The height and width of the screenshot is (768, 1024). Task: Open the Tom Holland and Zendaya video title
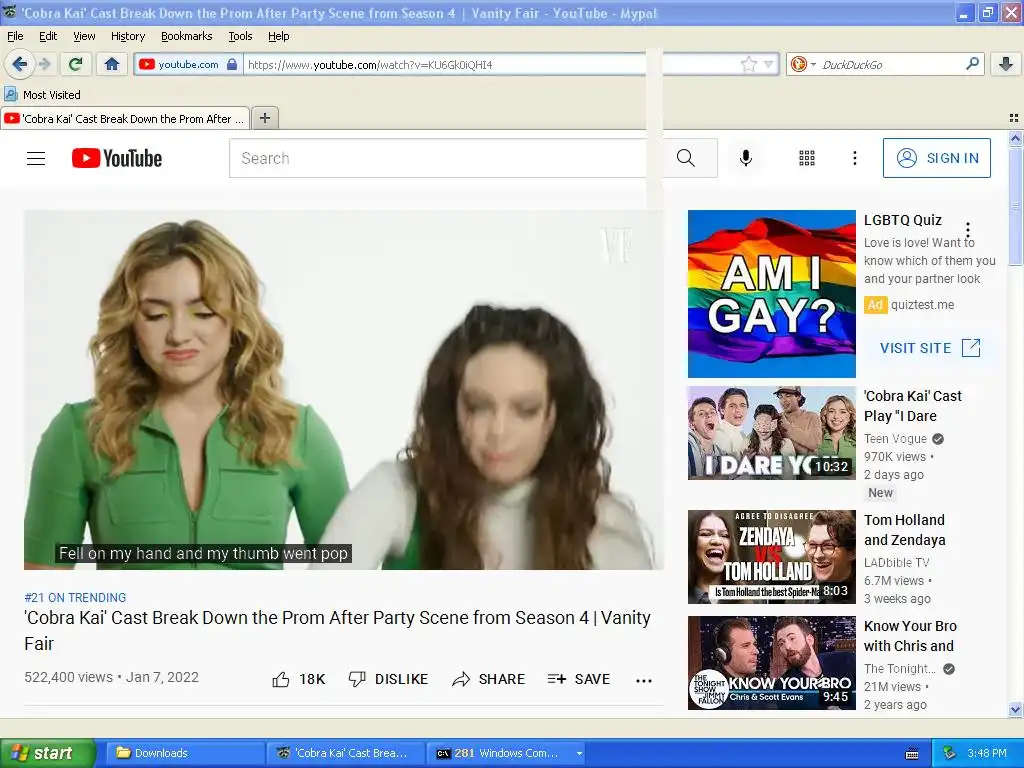tap(904, 530)
